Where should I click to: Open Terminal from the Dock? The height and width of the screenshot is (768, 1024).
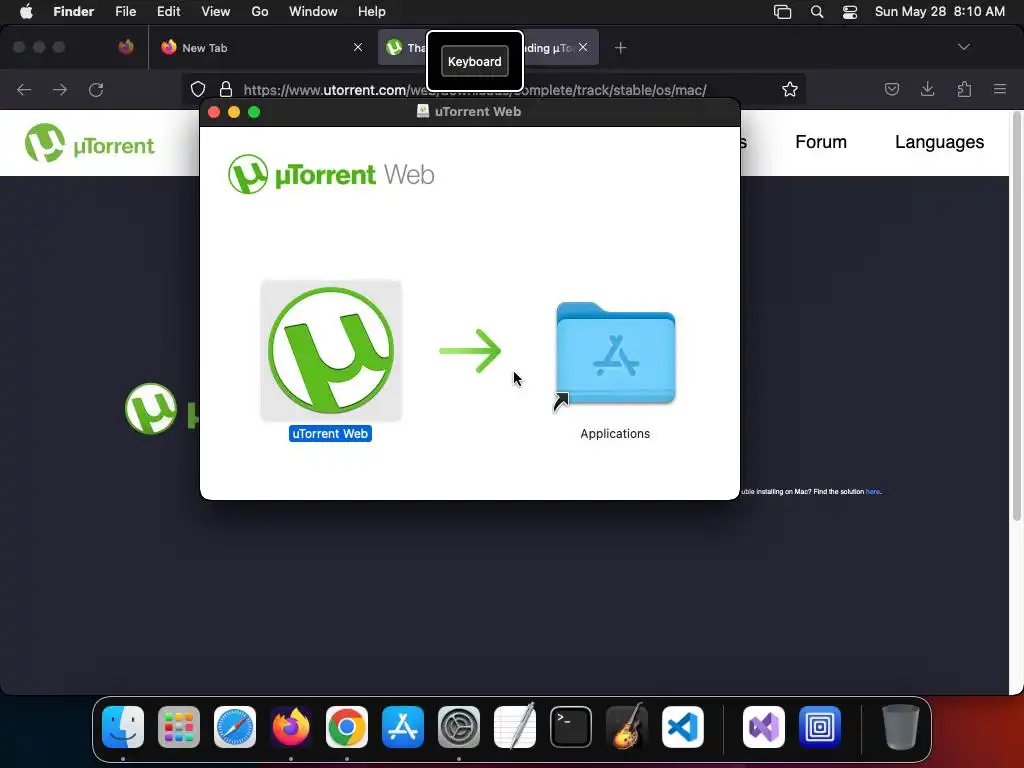[x=571, y=727]
